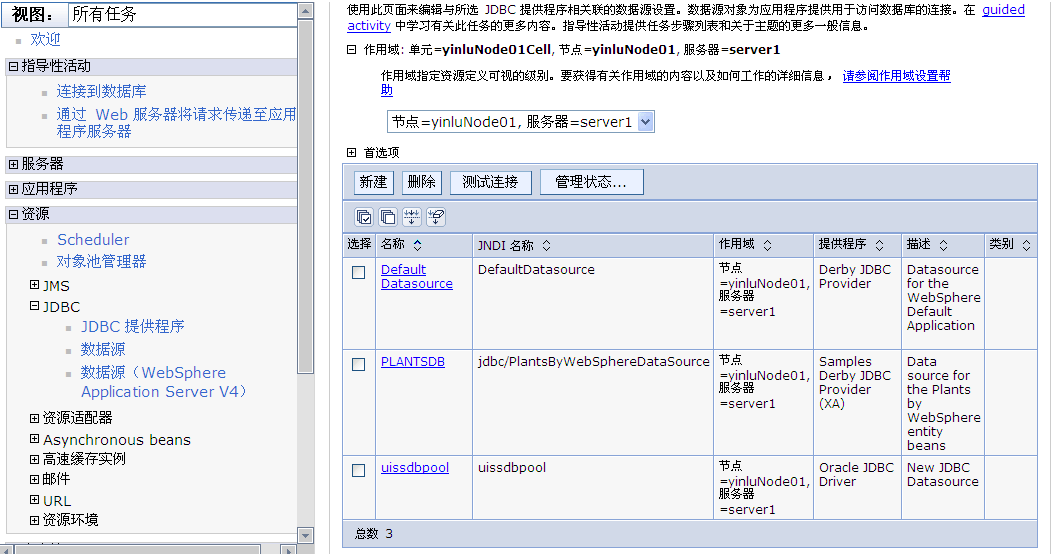Sort table by JNDI 名称 column arrows

pyautogui.click(x=546, y=245)
